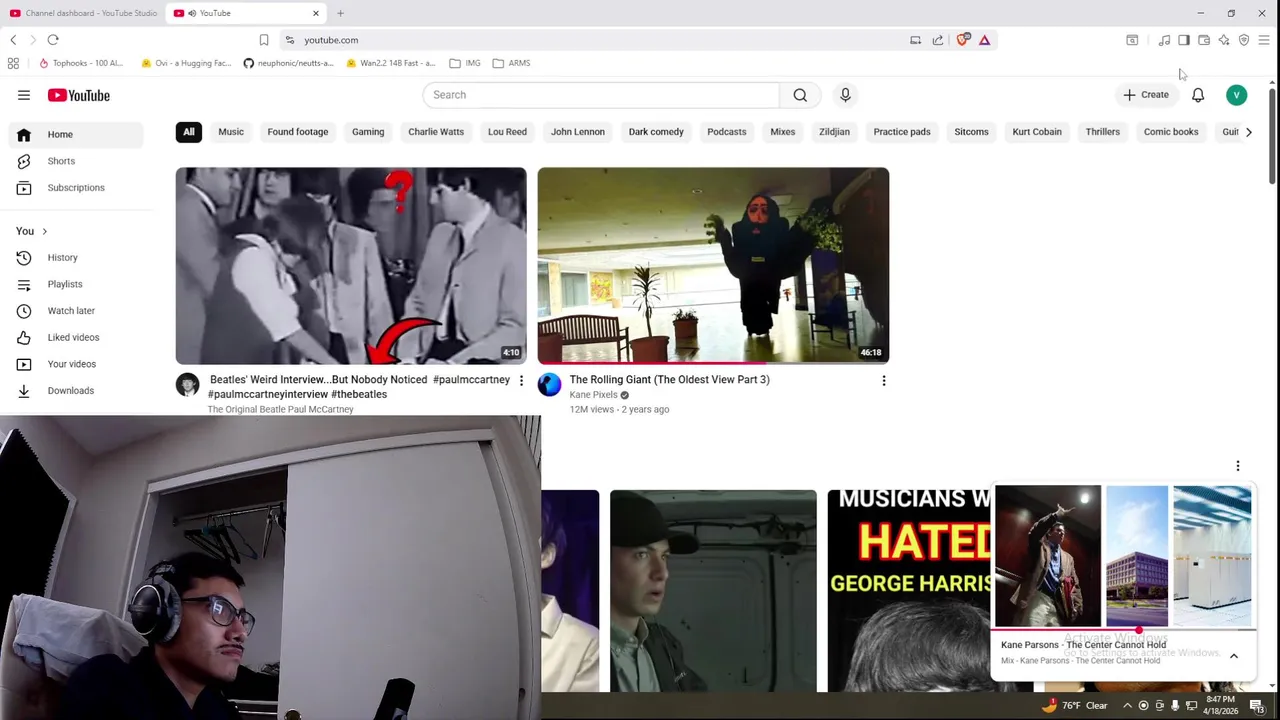Open The Original Beatle Paul McCartney channel
The image size is (1280, 720).
point(280,409)
